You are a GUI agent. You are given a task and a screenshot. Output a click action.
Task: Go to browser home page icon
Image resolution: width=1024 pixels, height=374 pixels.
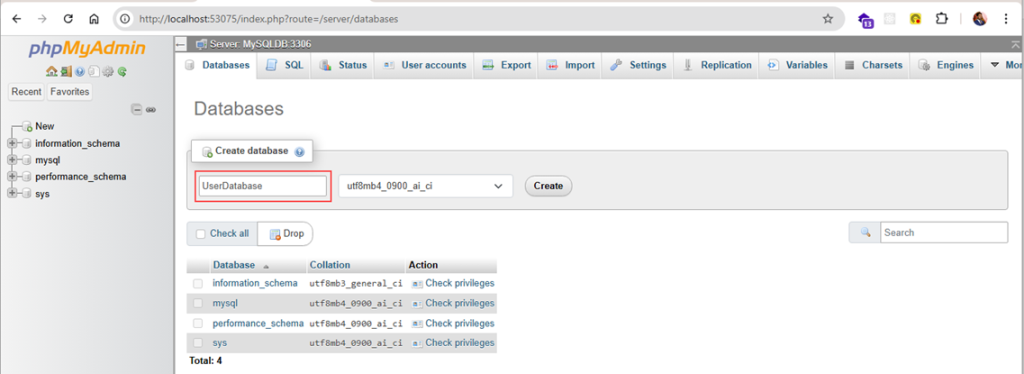[94, 19]
